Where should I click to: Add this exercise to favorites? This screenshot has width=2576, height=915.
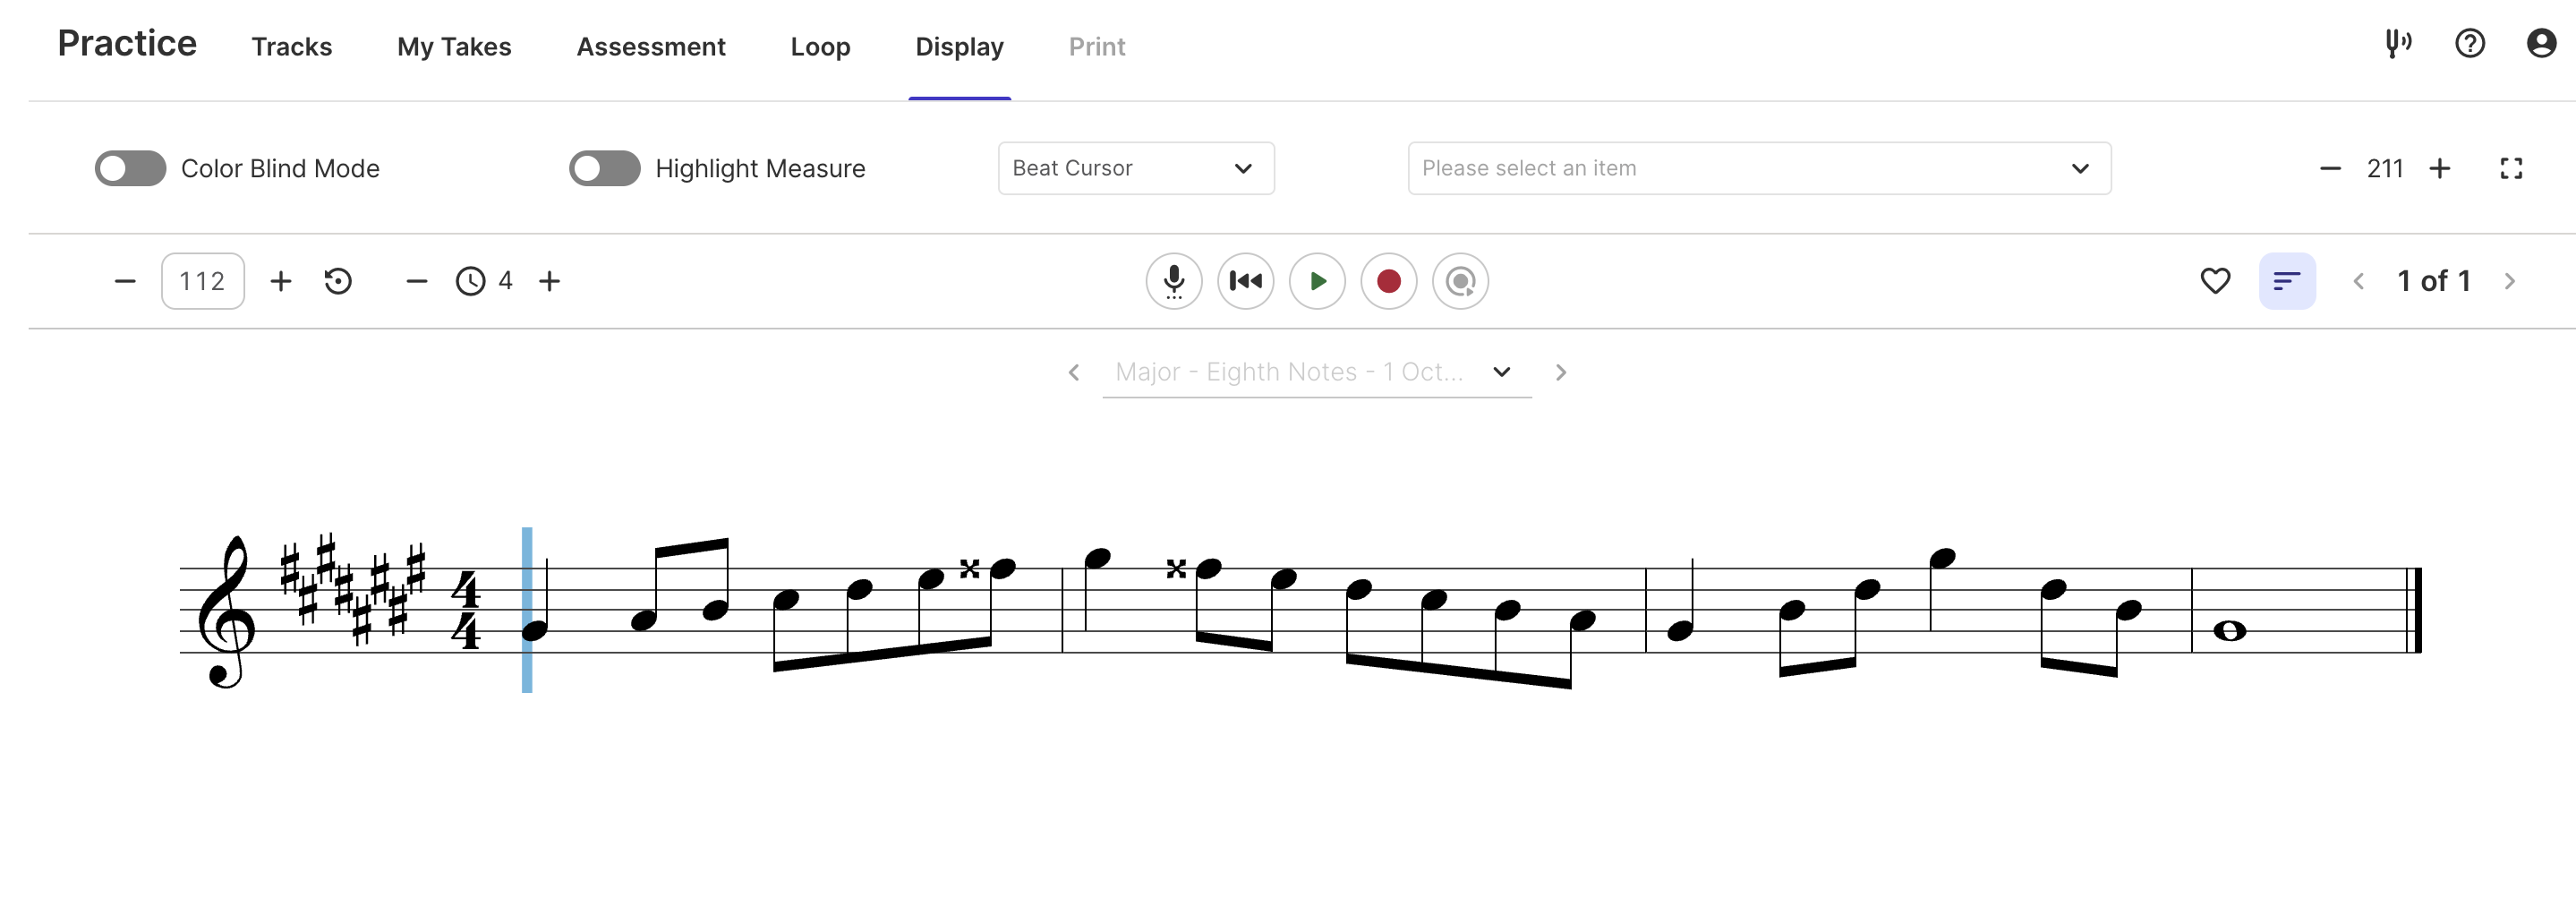click(2214, 282)
